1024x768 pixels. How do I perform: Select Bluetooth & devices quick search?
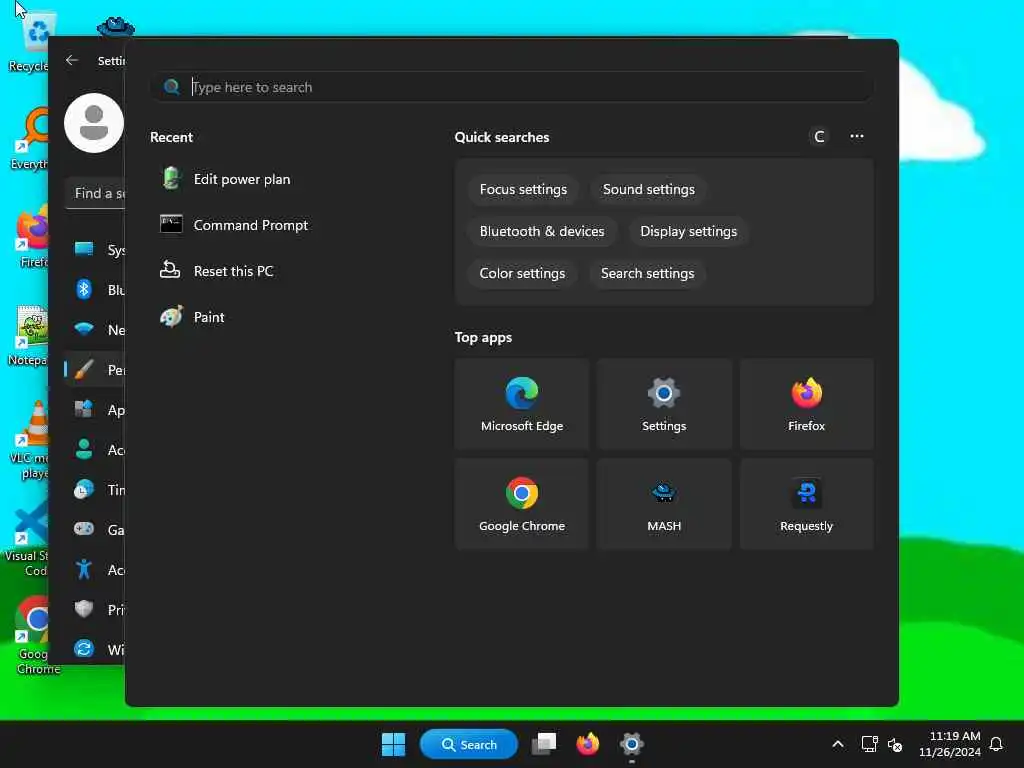542,231
